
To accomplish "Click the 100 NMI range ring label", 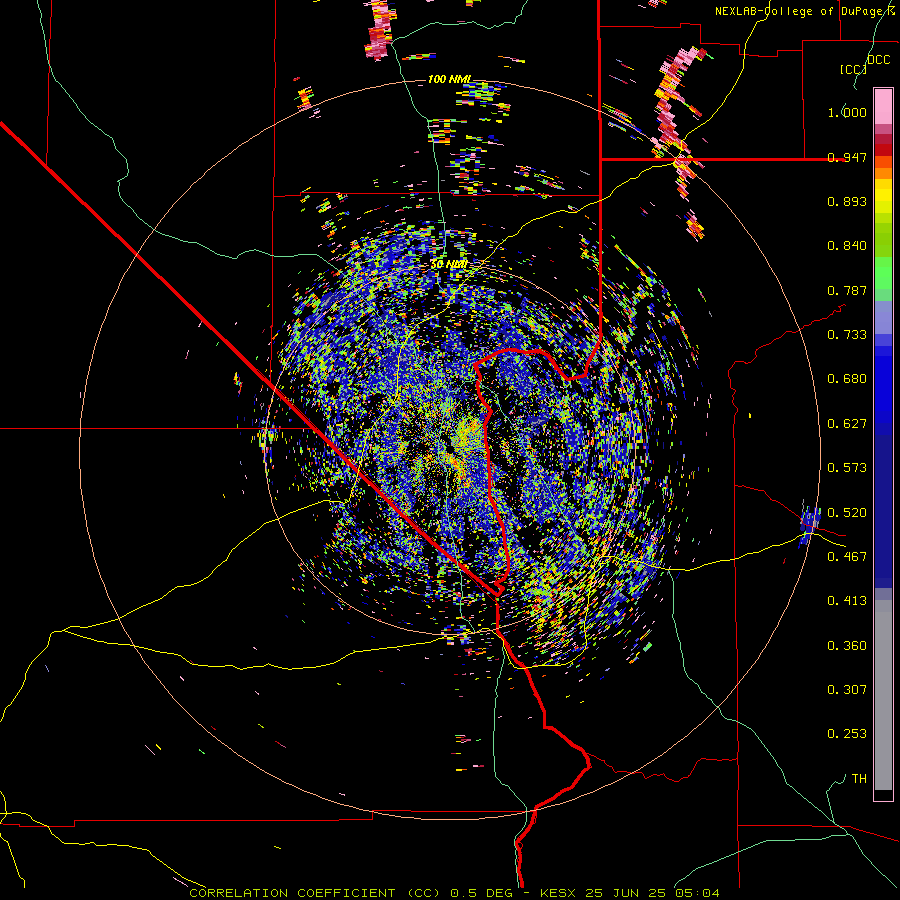I will [449, 79].
